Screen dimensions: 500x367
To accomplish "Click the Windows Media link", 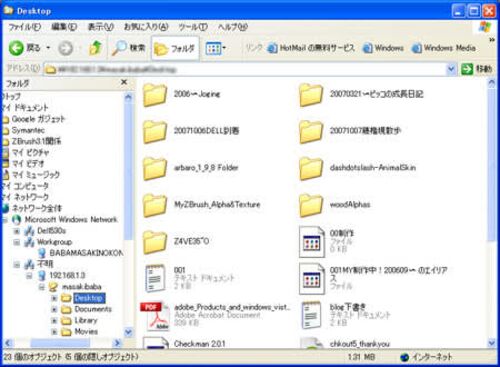I will click(x=443, y=48).
